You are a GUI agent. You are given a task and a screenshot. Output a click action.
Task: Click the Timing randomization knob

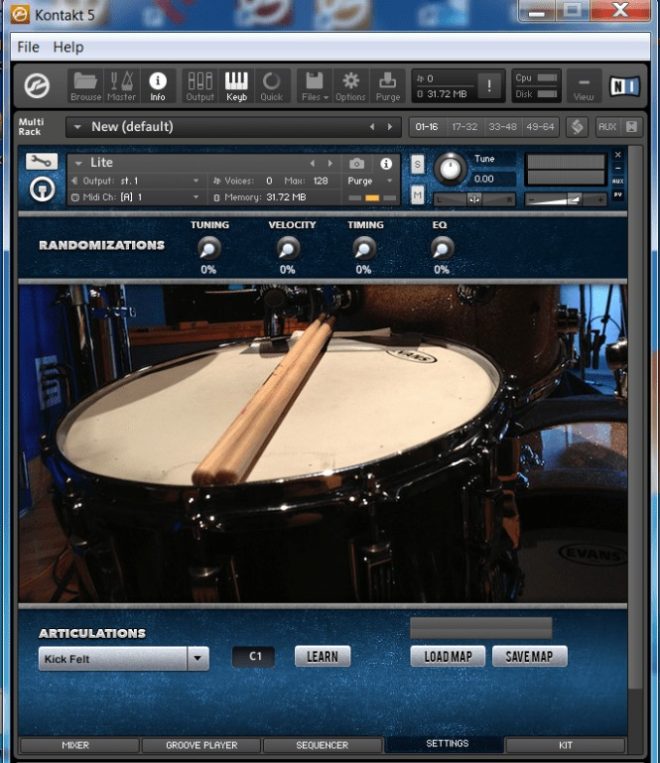pyautogui.click(x=364, y=248)
